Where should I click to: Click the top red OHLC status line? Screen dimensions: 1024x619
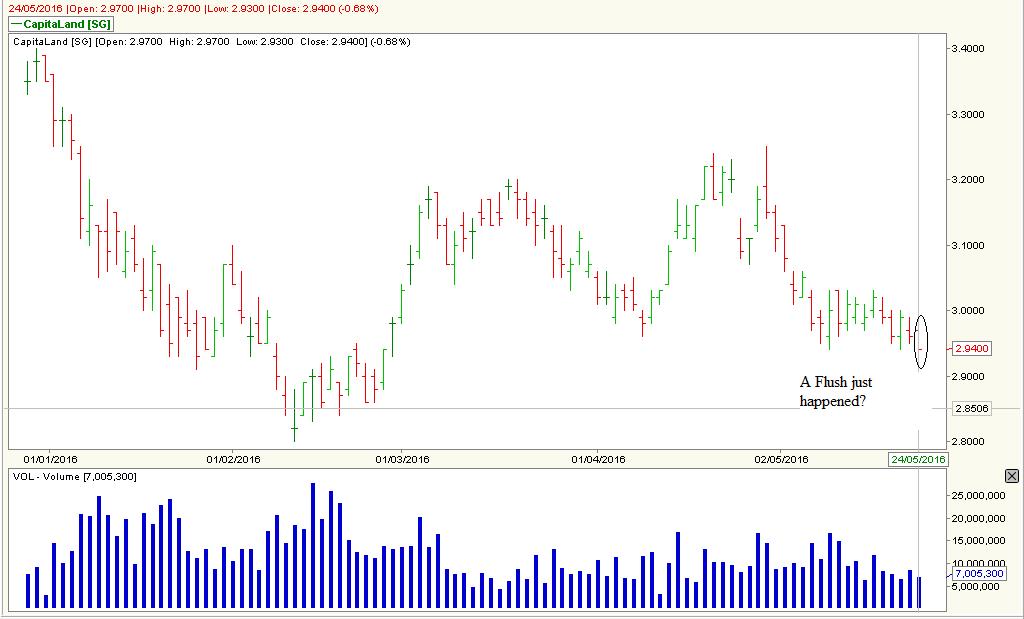click(x=193, y=8)
